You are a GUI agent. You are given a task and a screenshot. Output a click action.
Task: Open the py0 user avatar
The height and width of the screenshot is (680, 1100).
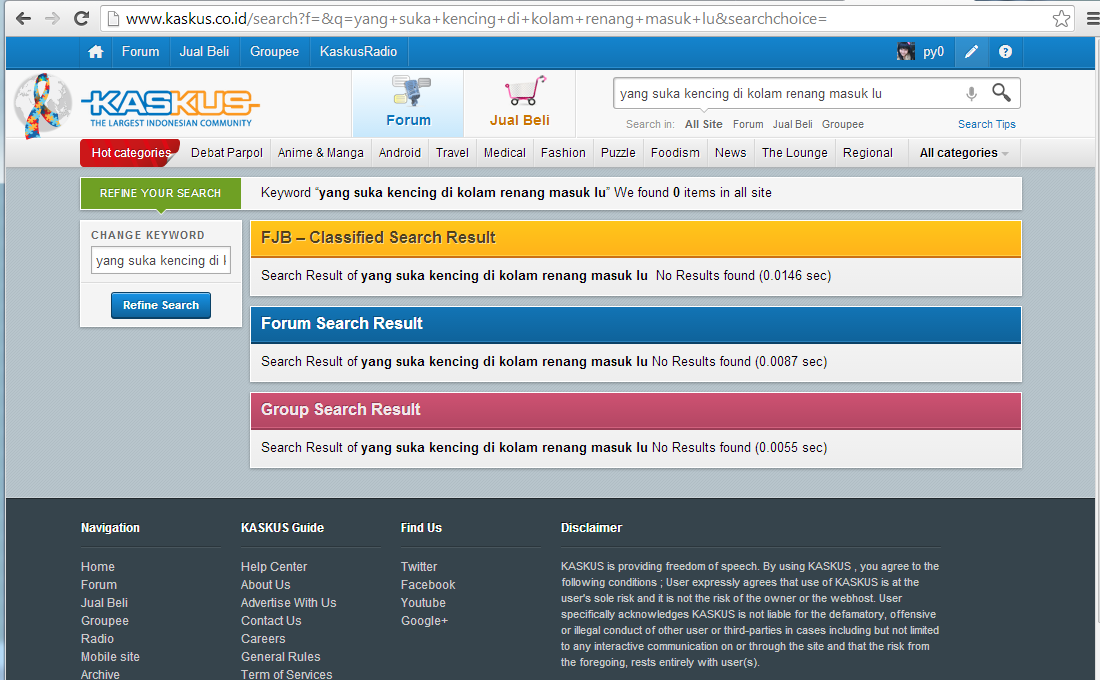pyautogui.click(x=906, y=52)
